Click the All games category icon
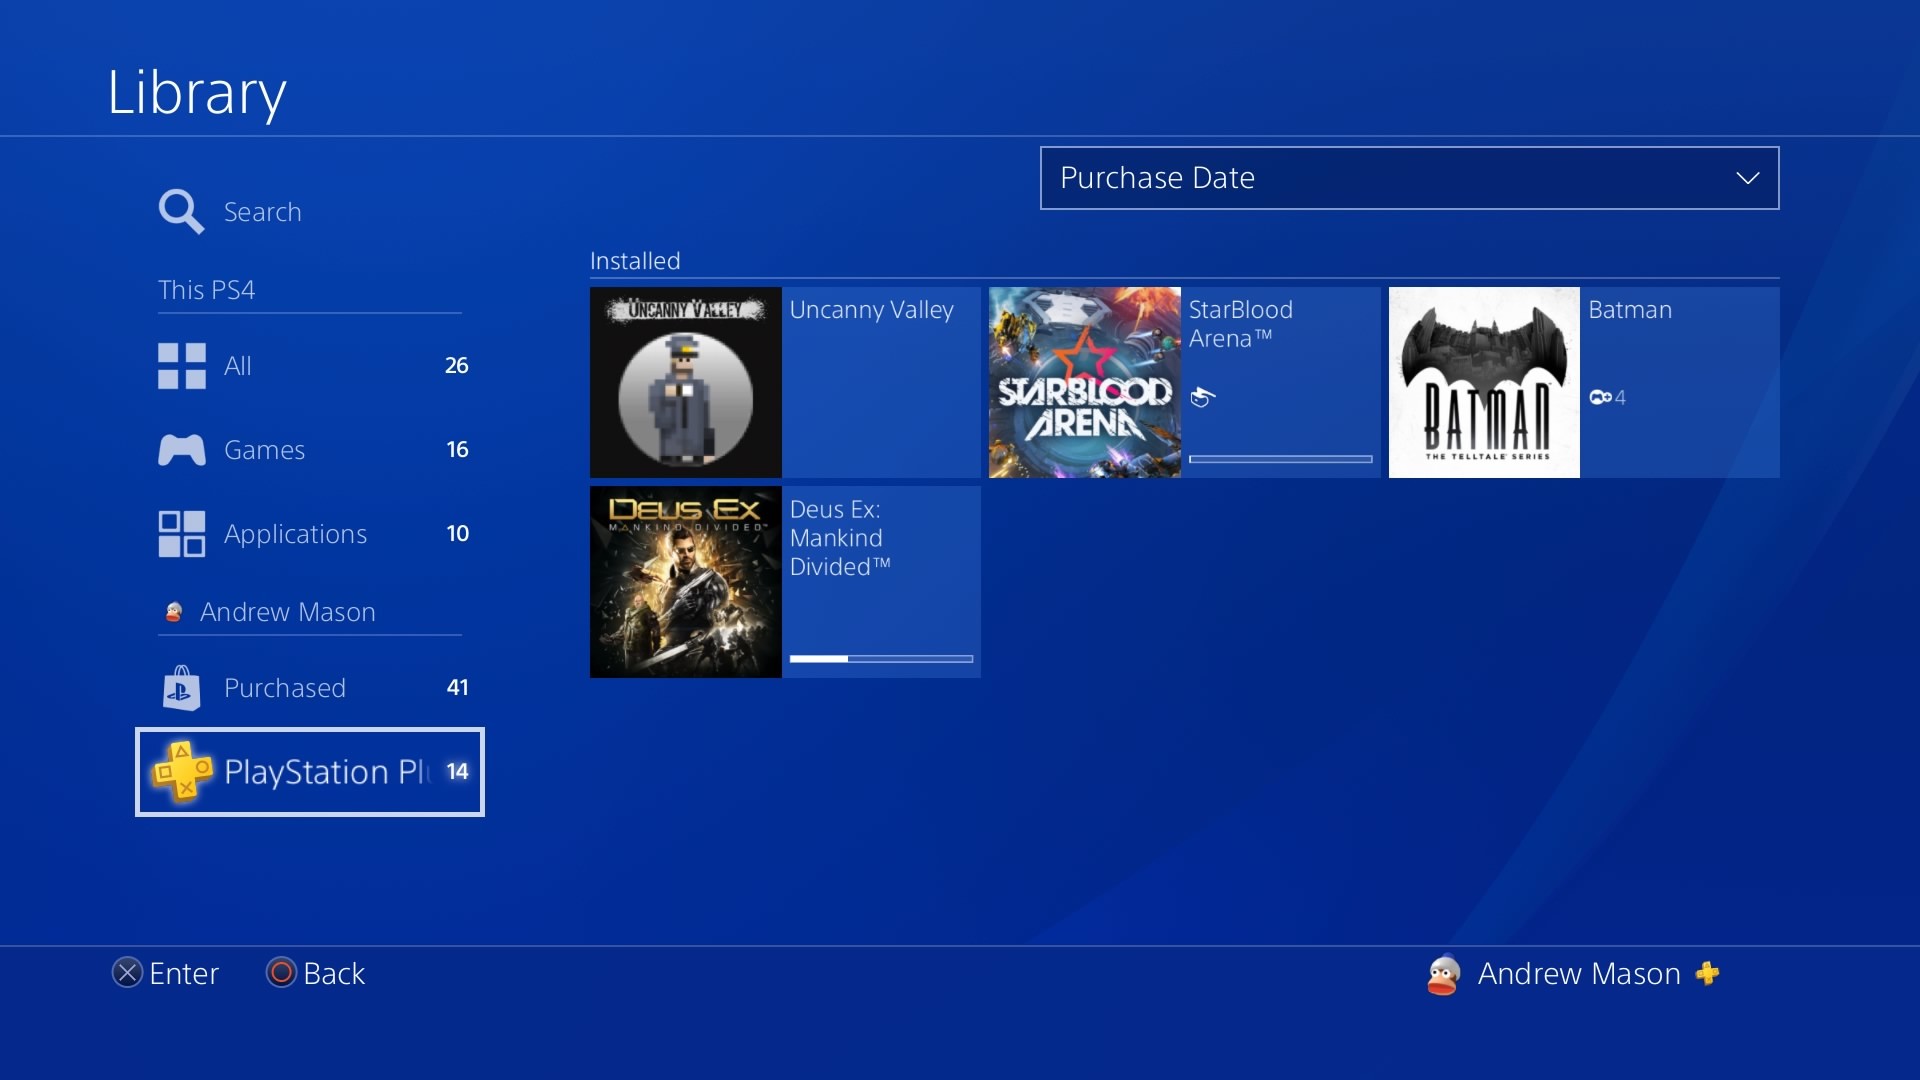1920x1080 pixels. 181,364
